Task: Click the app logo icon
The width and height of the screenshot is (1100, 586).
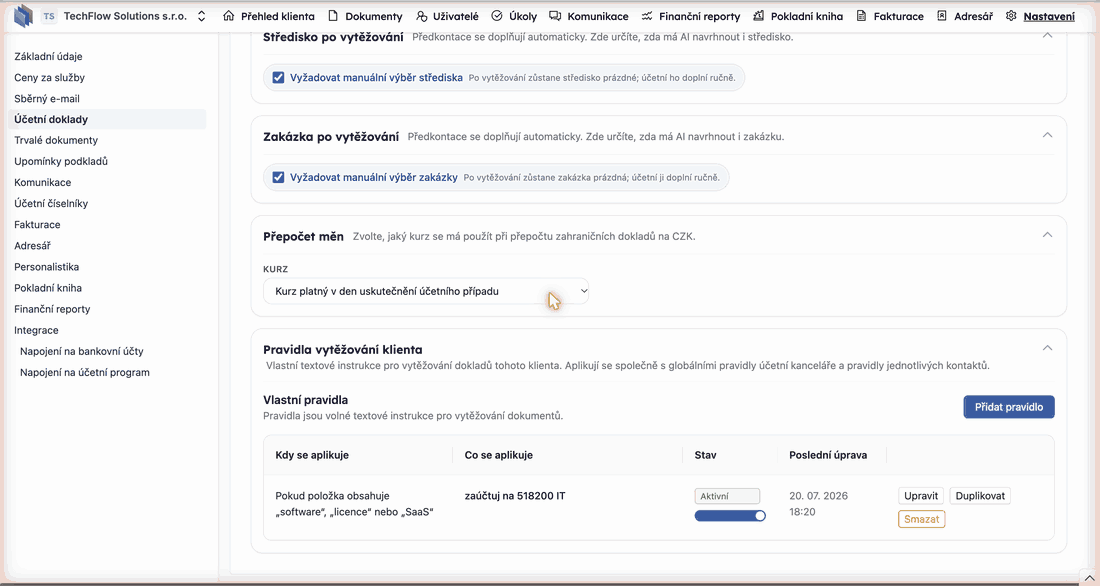Action: [23, 15]
